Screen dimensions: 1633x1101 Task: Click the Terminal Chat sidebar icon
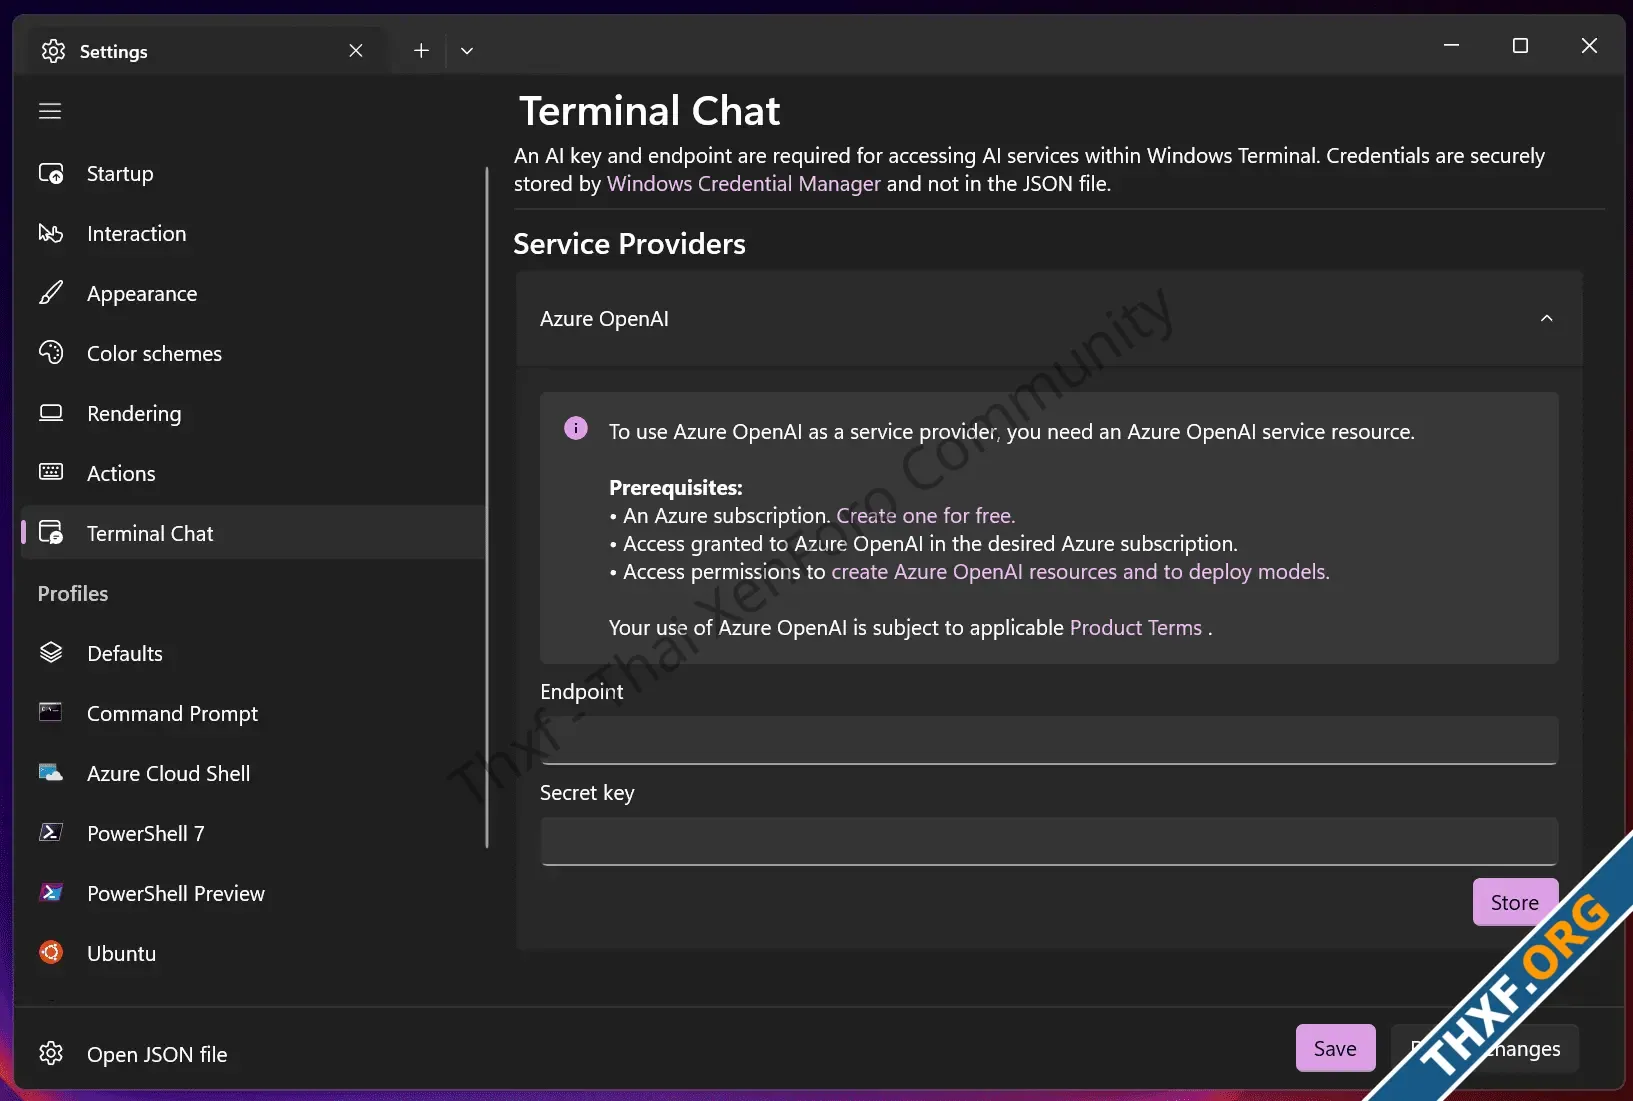tap(51, 532)
